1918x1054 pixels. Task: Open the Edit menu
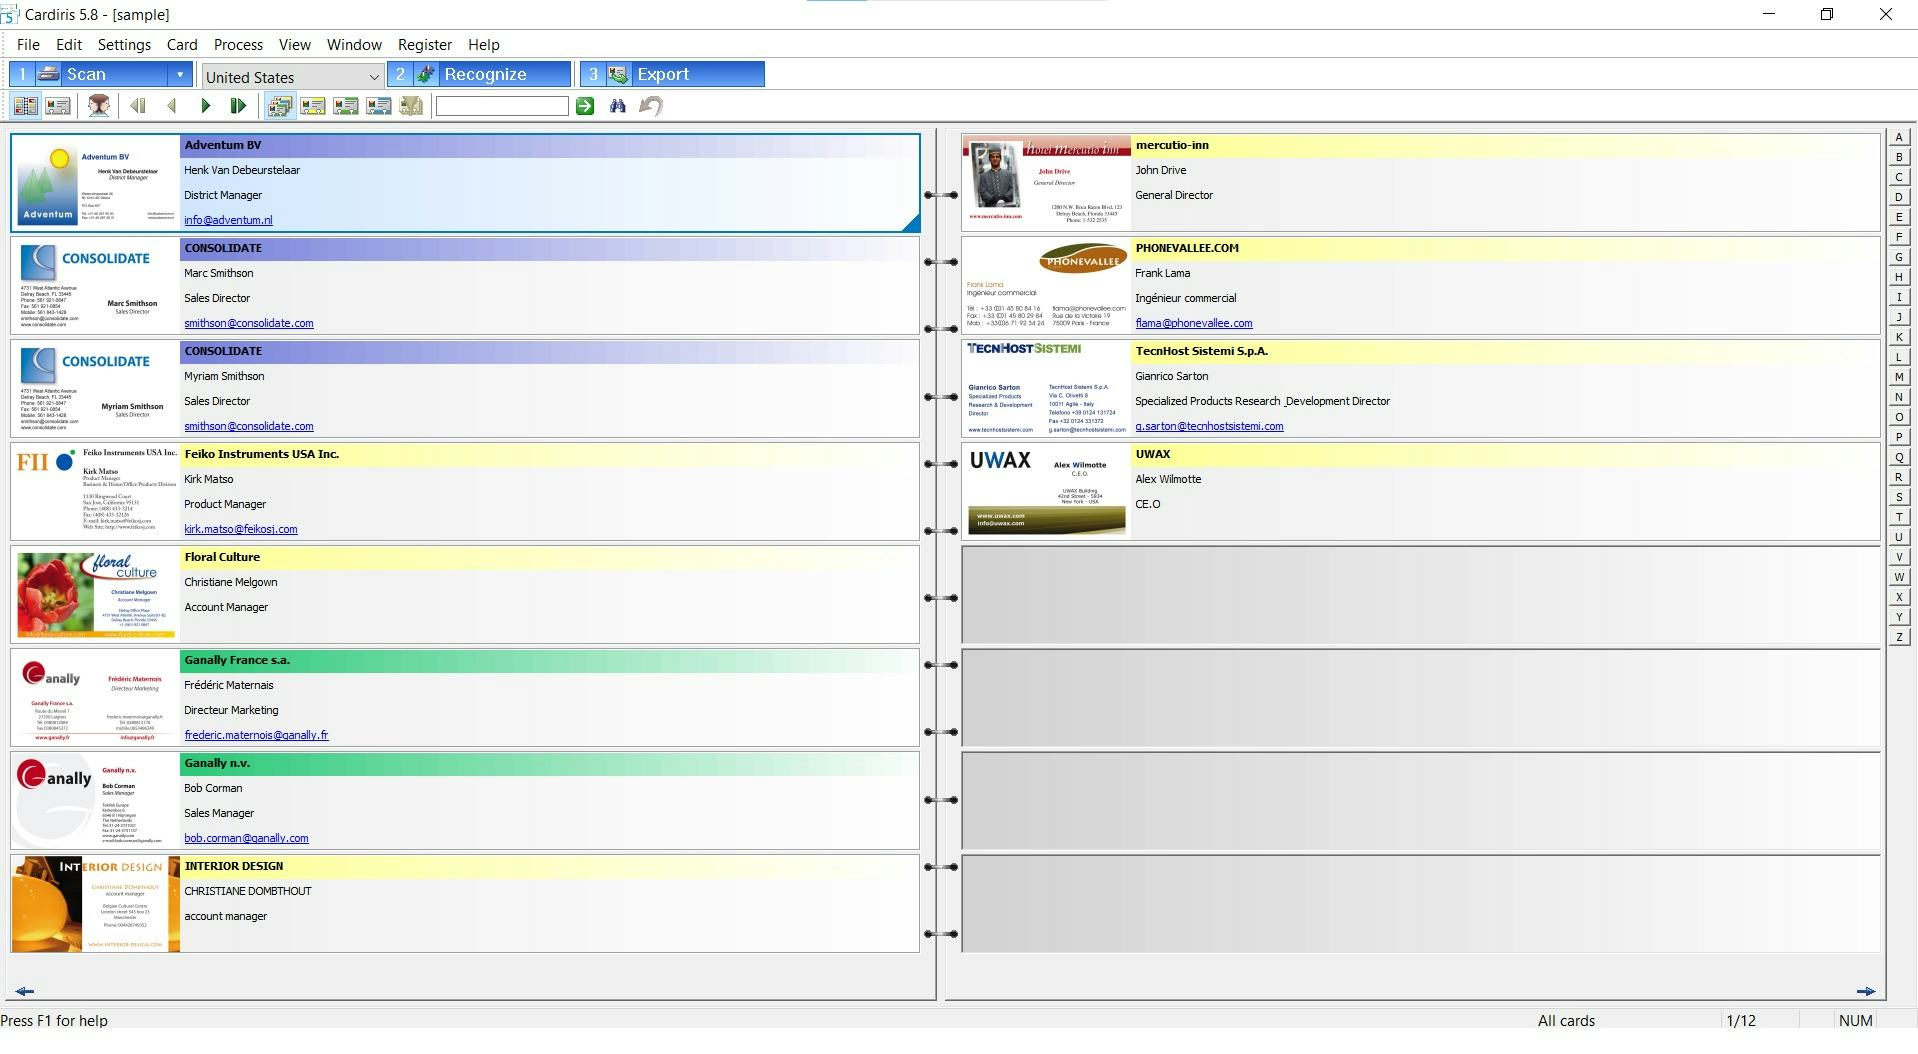coord(69,45)
